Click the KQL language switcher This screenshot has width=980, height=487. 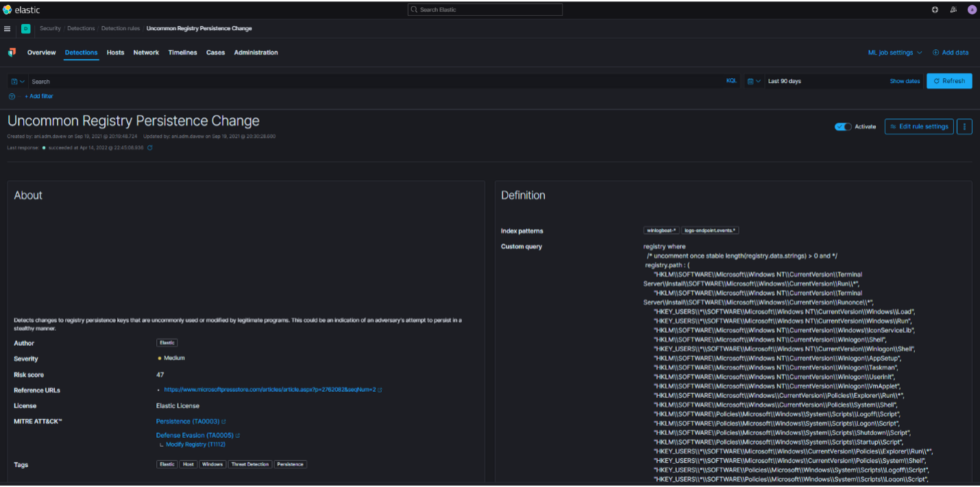click(x=731, y=81)
